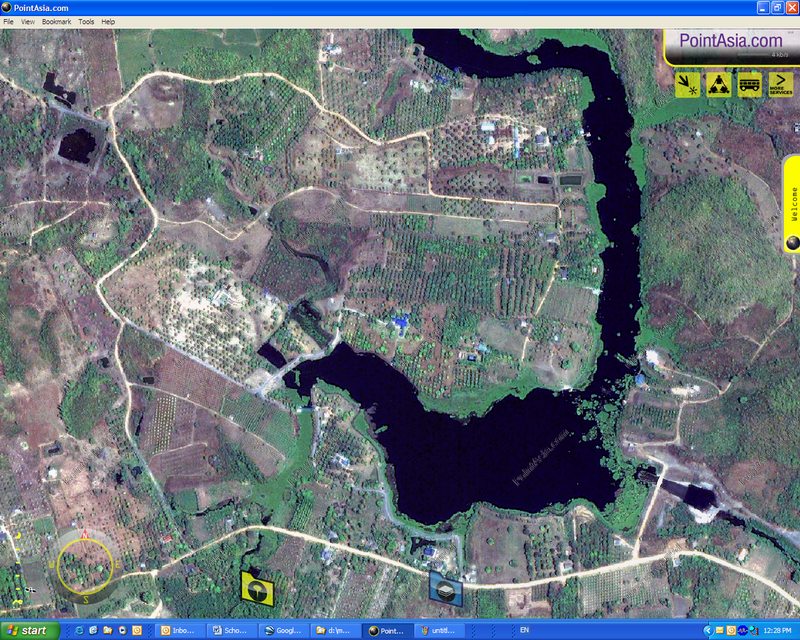Click the blue map marker flag
This screenshot has width=800, height=640.
point(444,587)
